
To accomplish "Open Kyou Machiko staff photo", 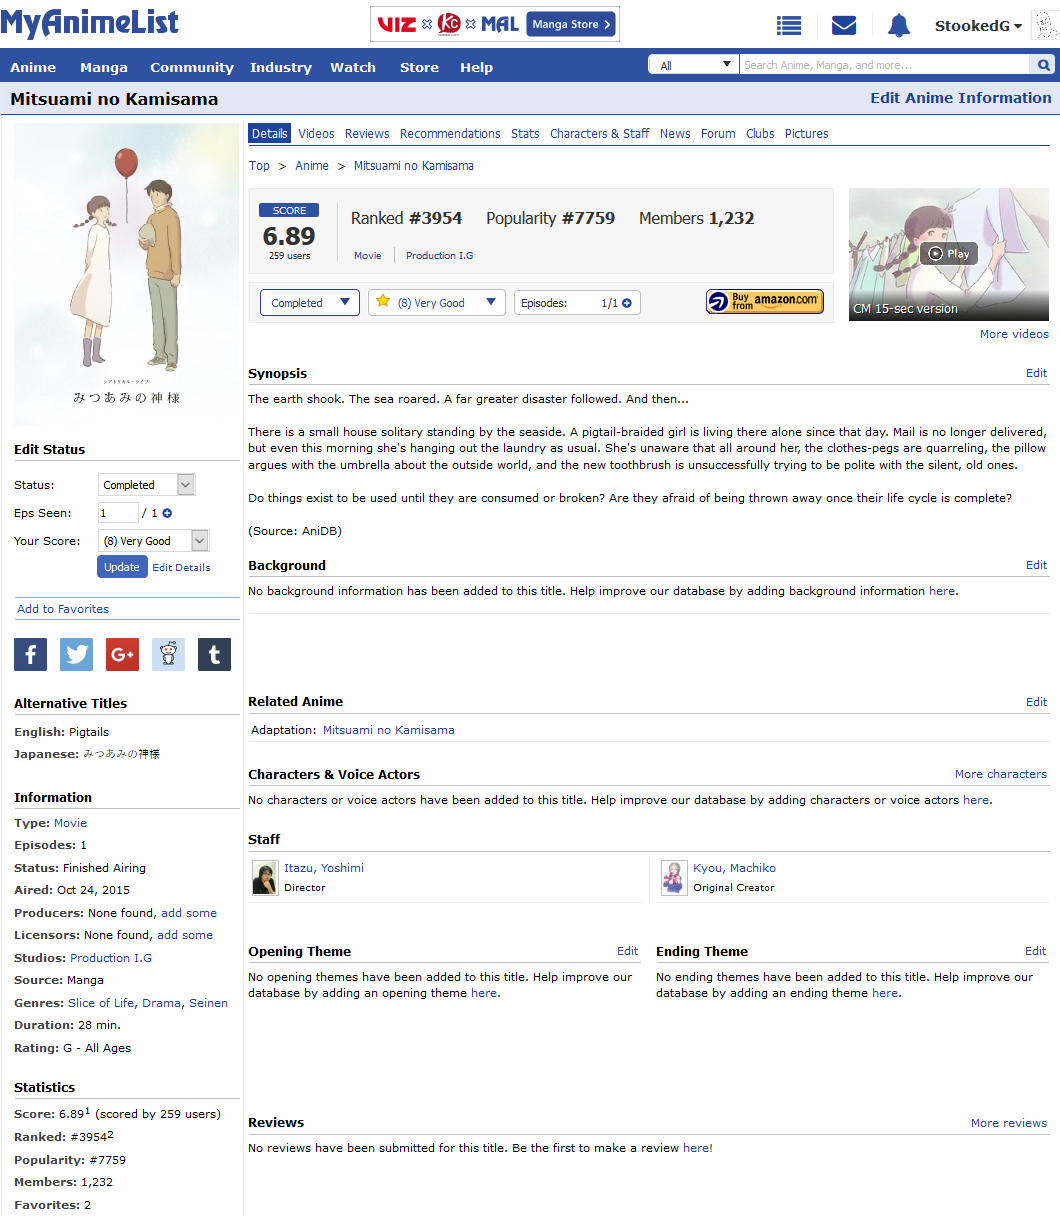I will click(674, 877).
